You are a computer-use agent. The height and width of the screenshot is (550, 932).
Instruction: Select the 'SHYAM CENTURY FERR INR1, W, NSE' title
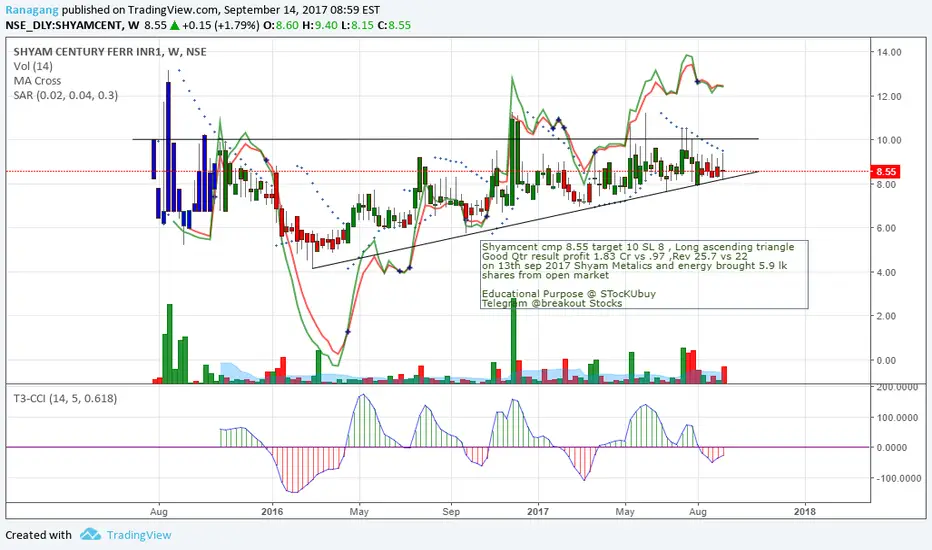coord(110,52)
